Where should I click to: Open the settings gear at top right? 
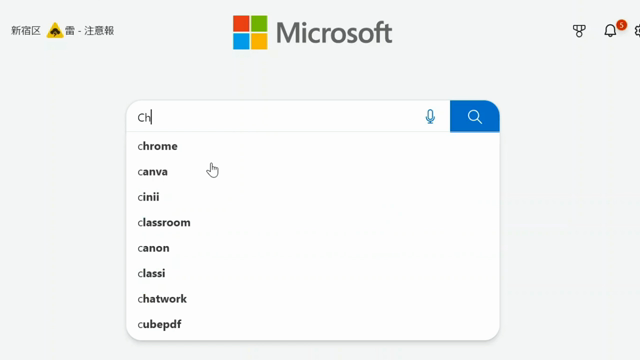click(x=637, y=31)
